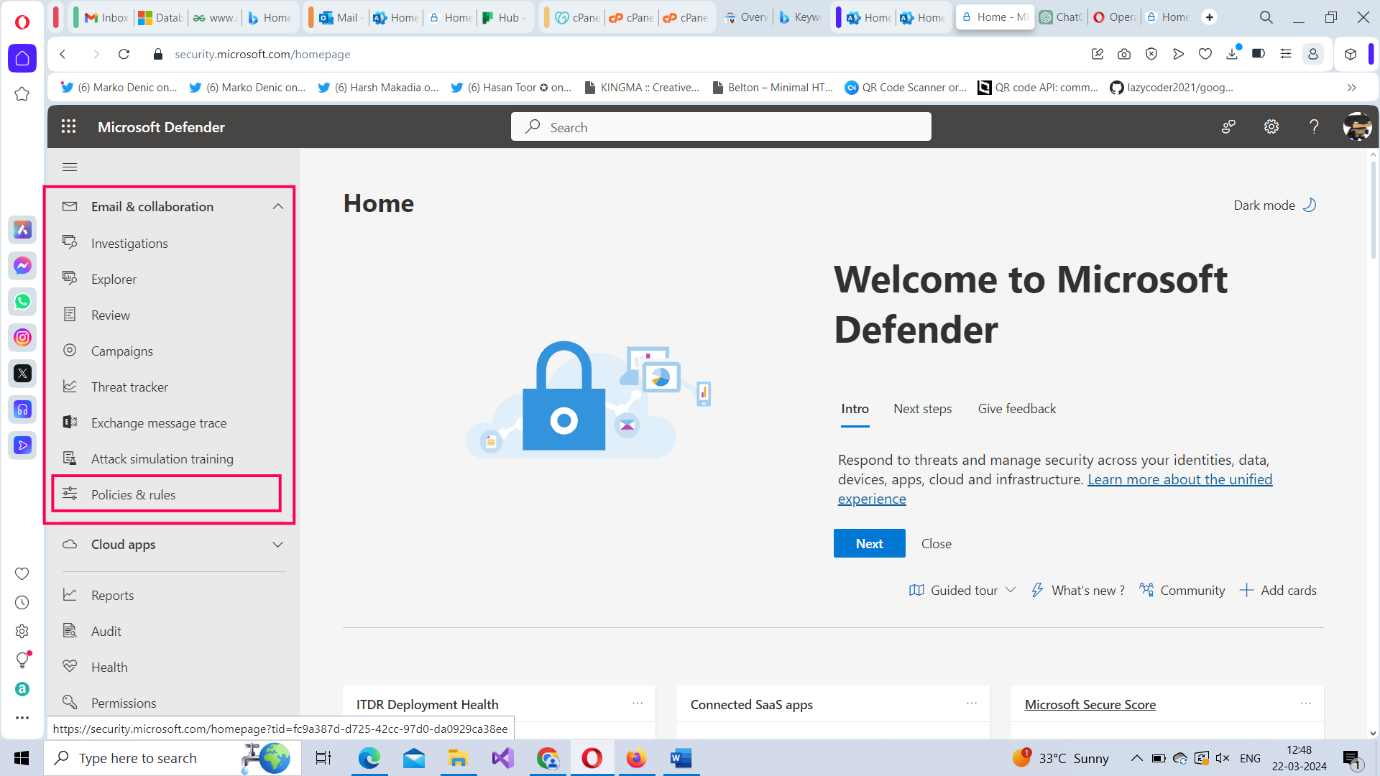Open the Guided tour dropdown
1380x776 pixels.
coord(962,591)
